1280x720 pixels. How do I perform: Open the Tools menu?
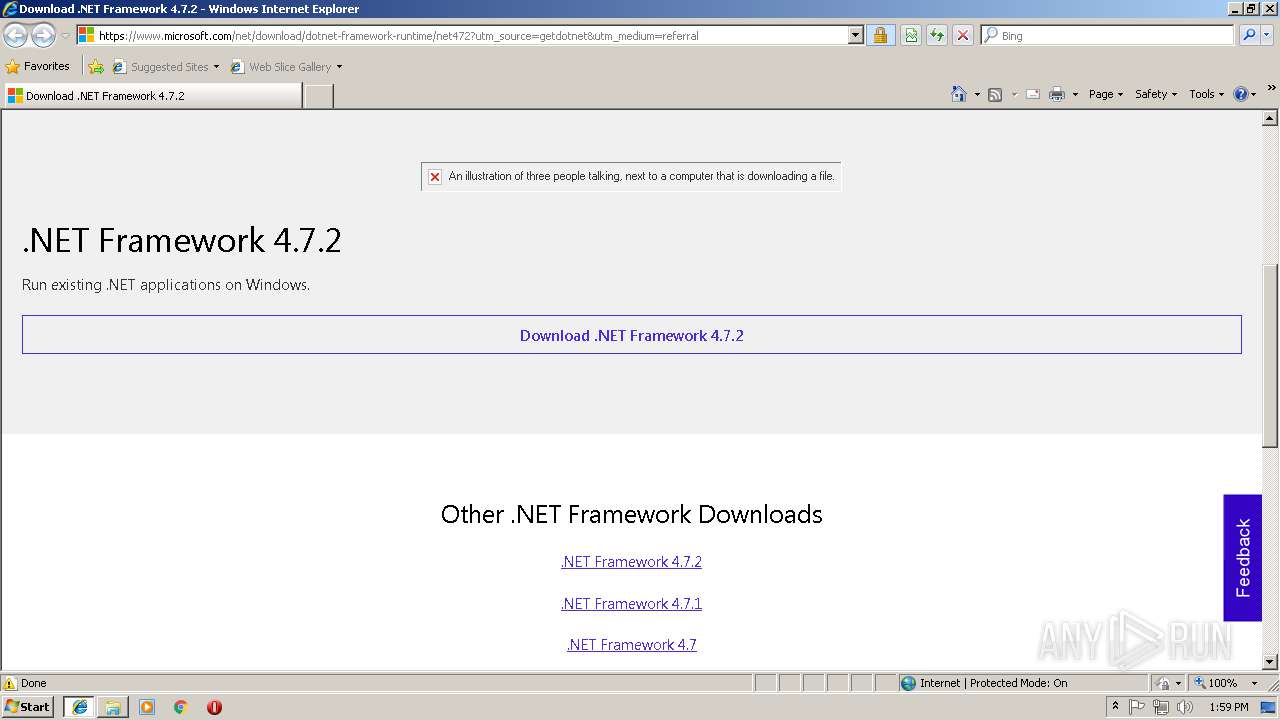[x=1207, y=94]
